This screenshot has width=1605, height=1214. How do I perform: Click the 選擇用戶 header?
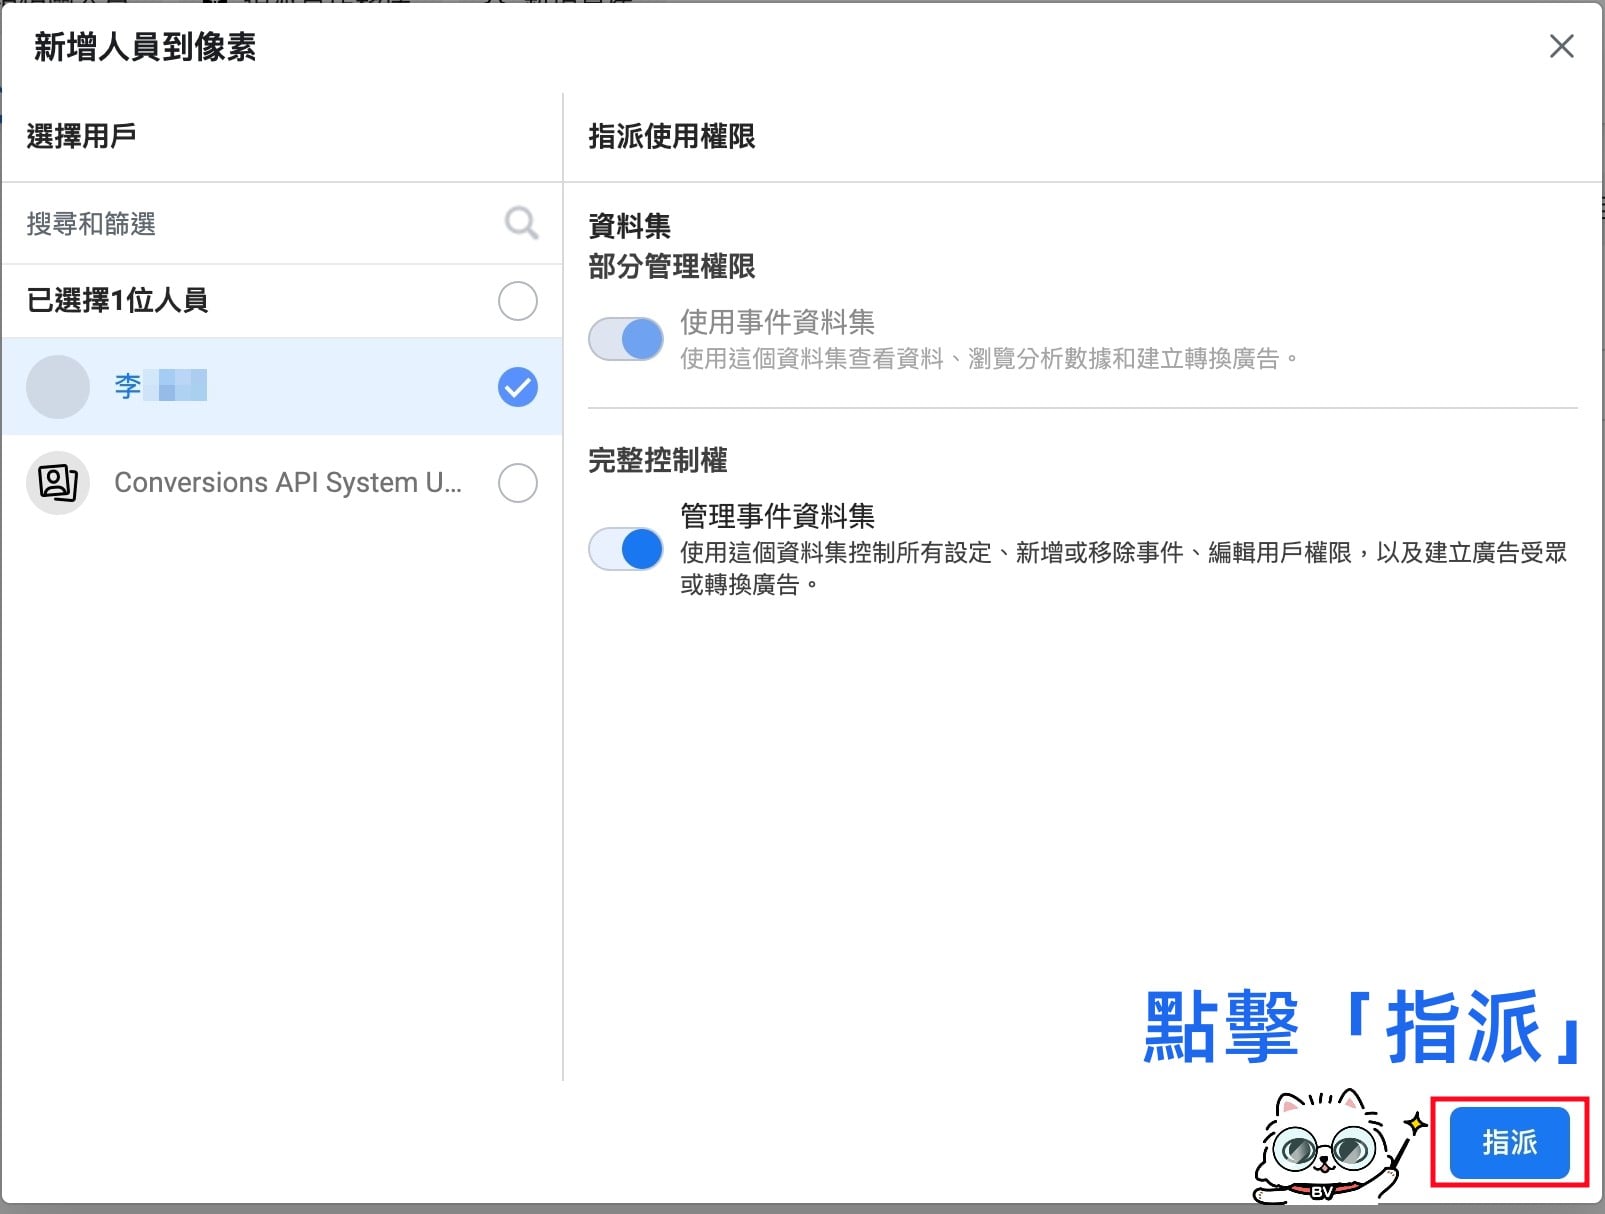(81, 136)
